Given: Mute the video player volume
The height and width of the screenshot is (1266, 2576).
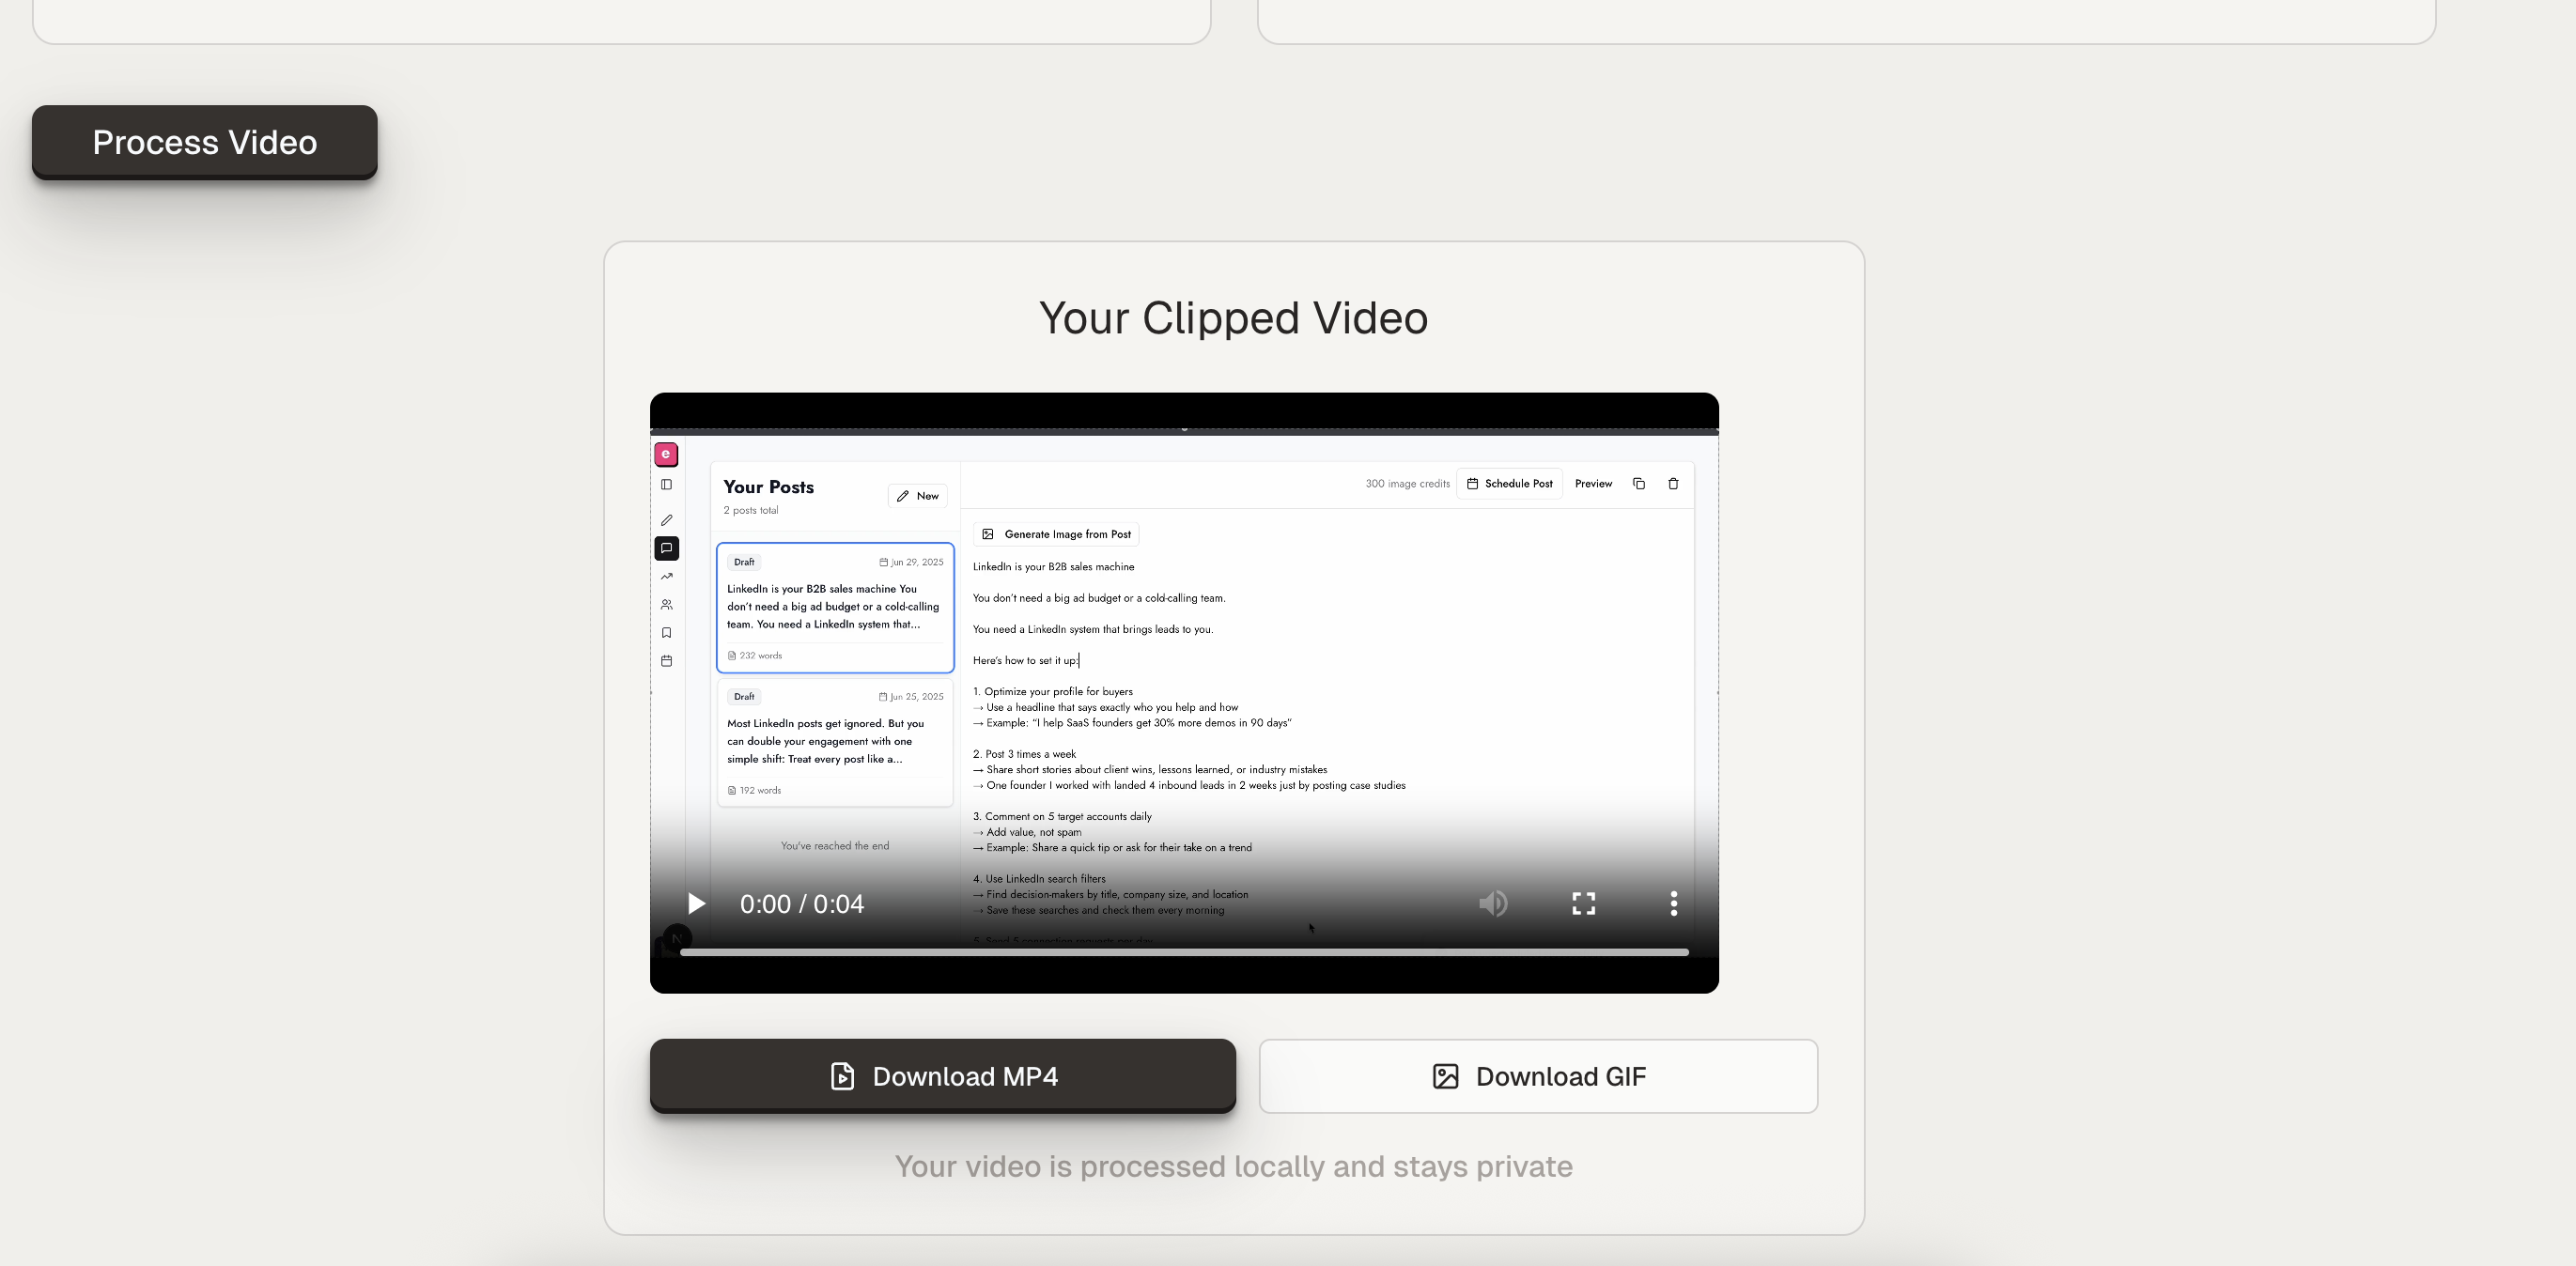Looking at the screenshot, I should click(1492, 904).
